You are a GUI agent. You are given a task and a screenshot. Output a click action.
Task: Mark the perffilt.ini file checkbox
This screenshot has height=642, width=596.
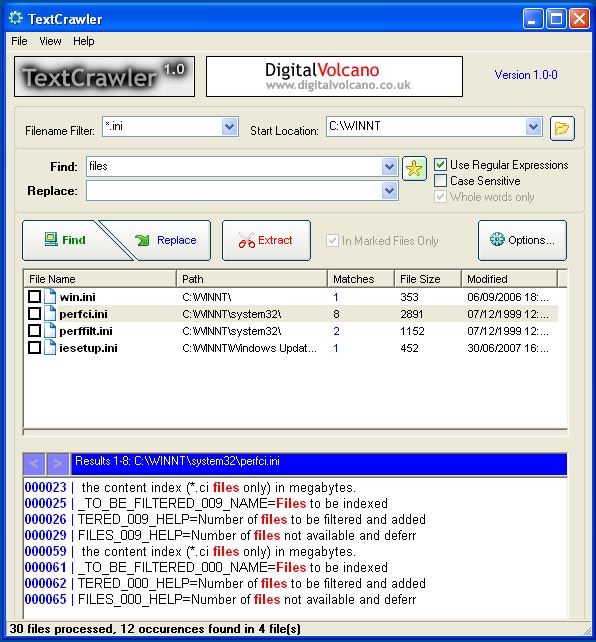point(34,330)
